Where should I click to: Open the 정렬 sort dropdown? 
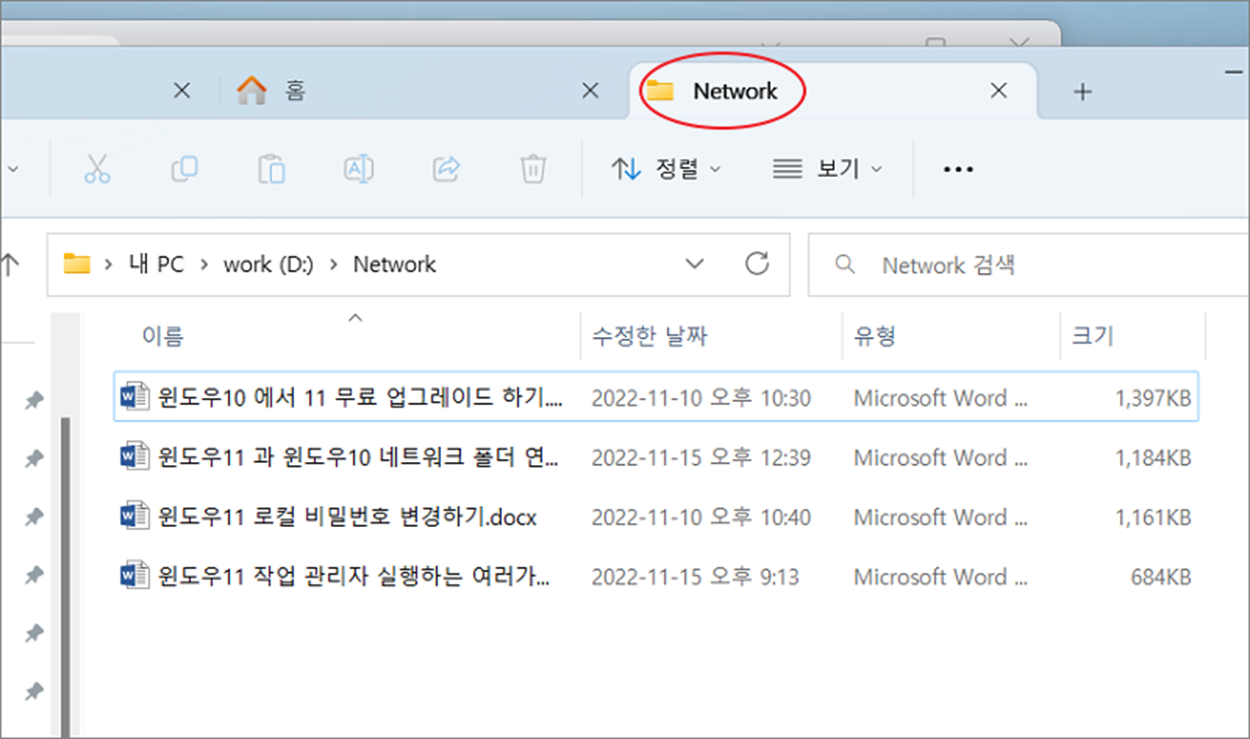(666, 170)
